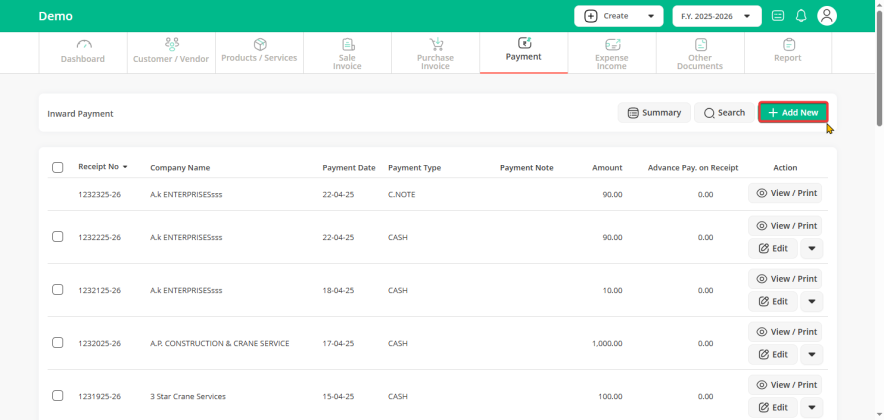884x420 pixels.
Task: Open Purchase Invoice cart icon
Action: click(436, 45)
